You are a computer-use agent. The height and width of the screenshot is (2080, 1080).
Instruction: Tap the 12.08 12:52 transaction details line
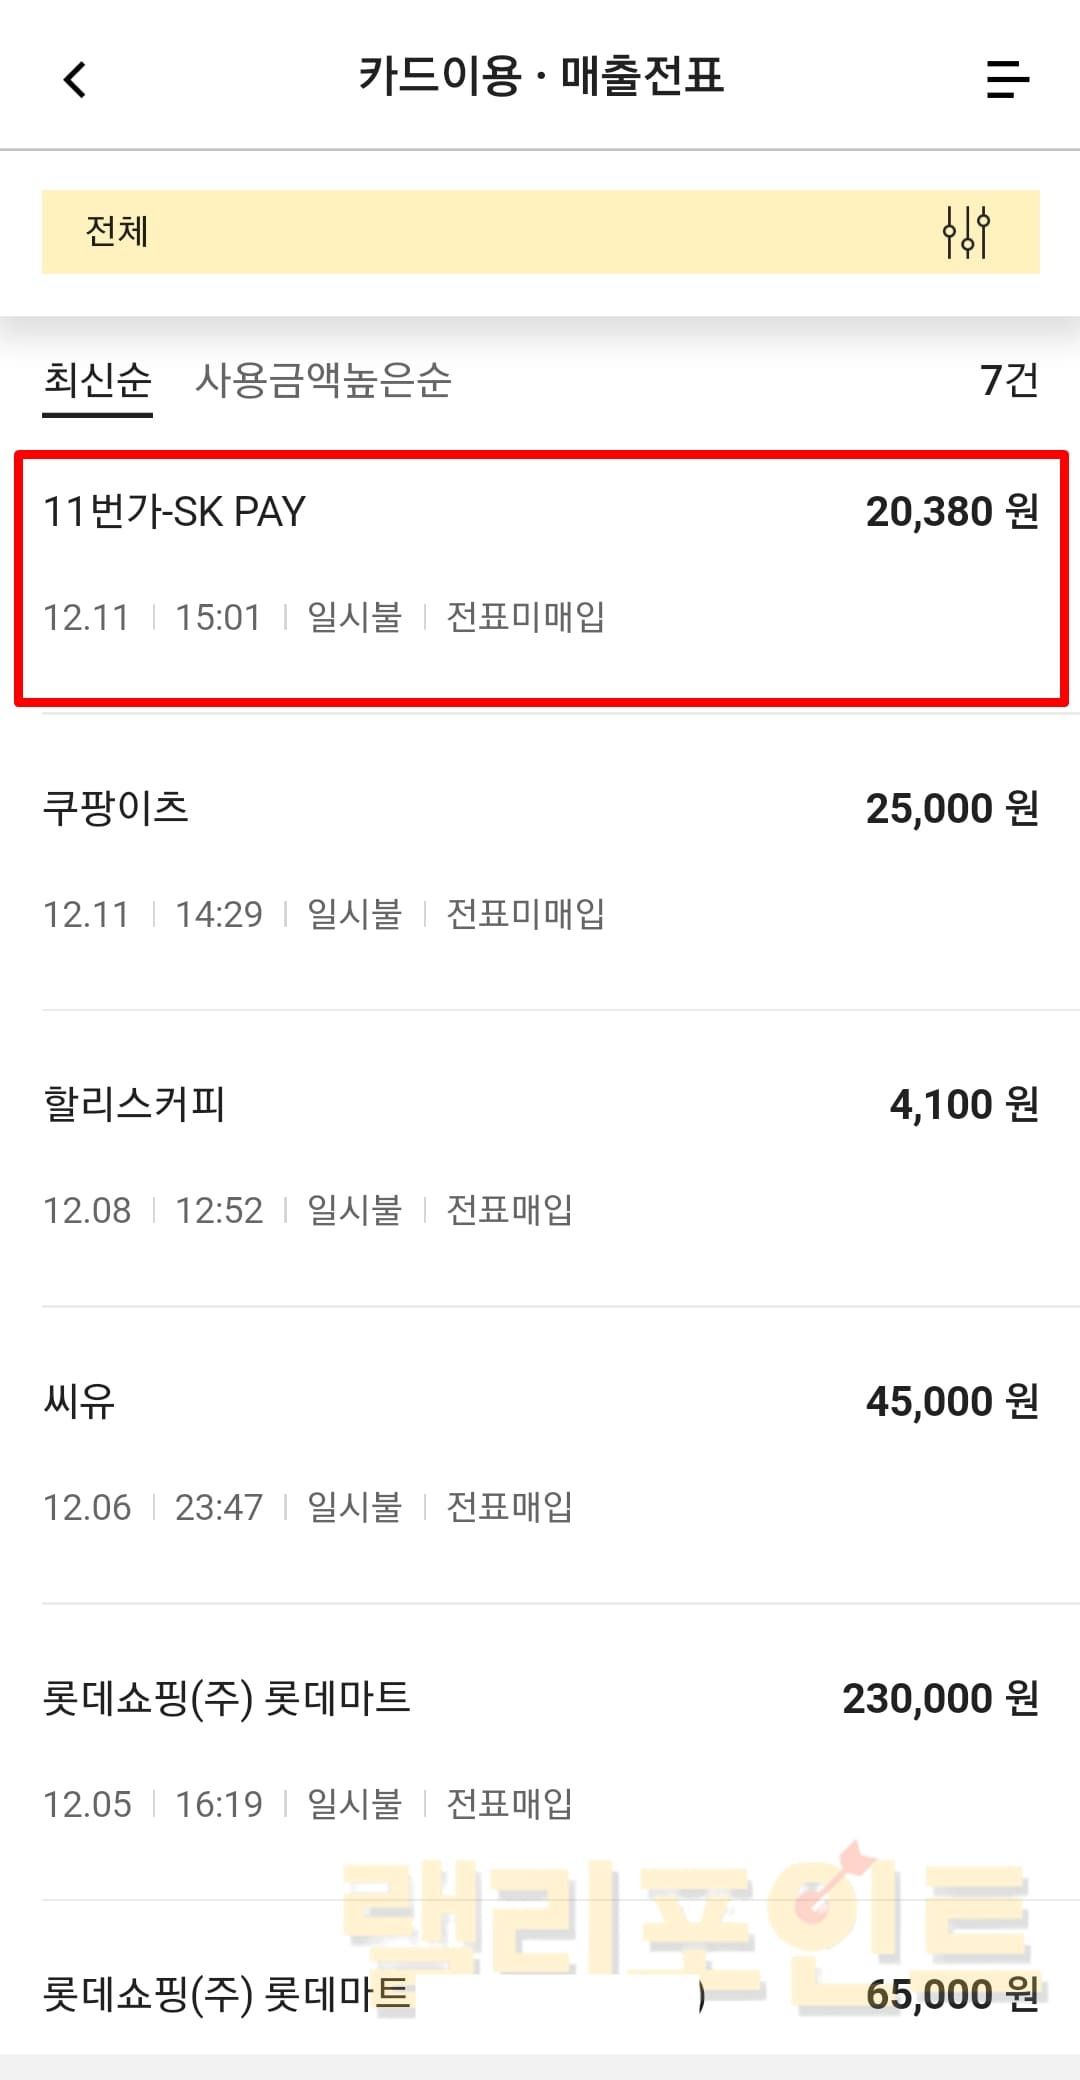(x=307, y=1210)
